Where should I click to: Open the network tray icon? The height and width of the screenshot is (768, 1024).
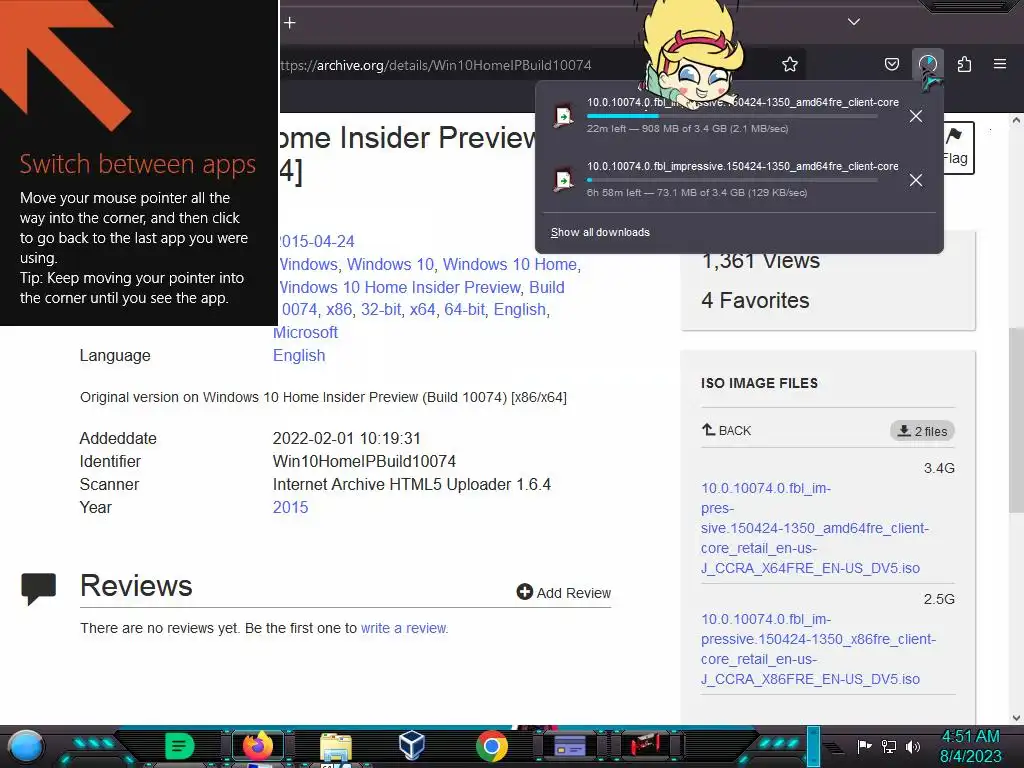pyautogui.click(x=888, y=746)
